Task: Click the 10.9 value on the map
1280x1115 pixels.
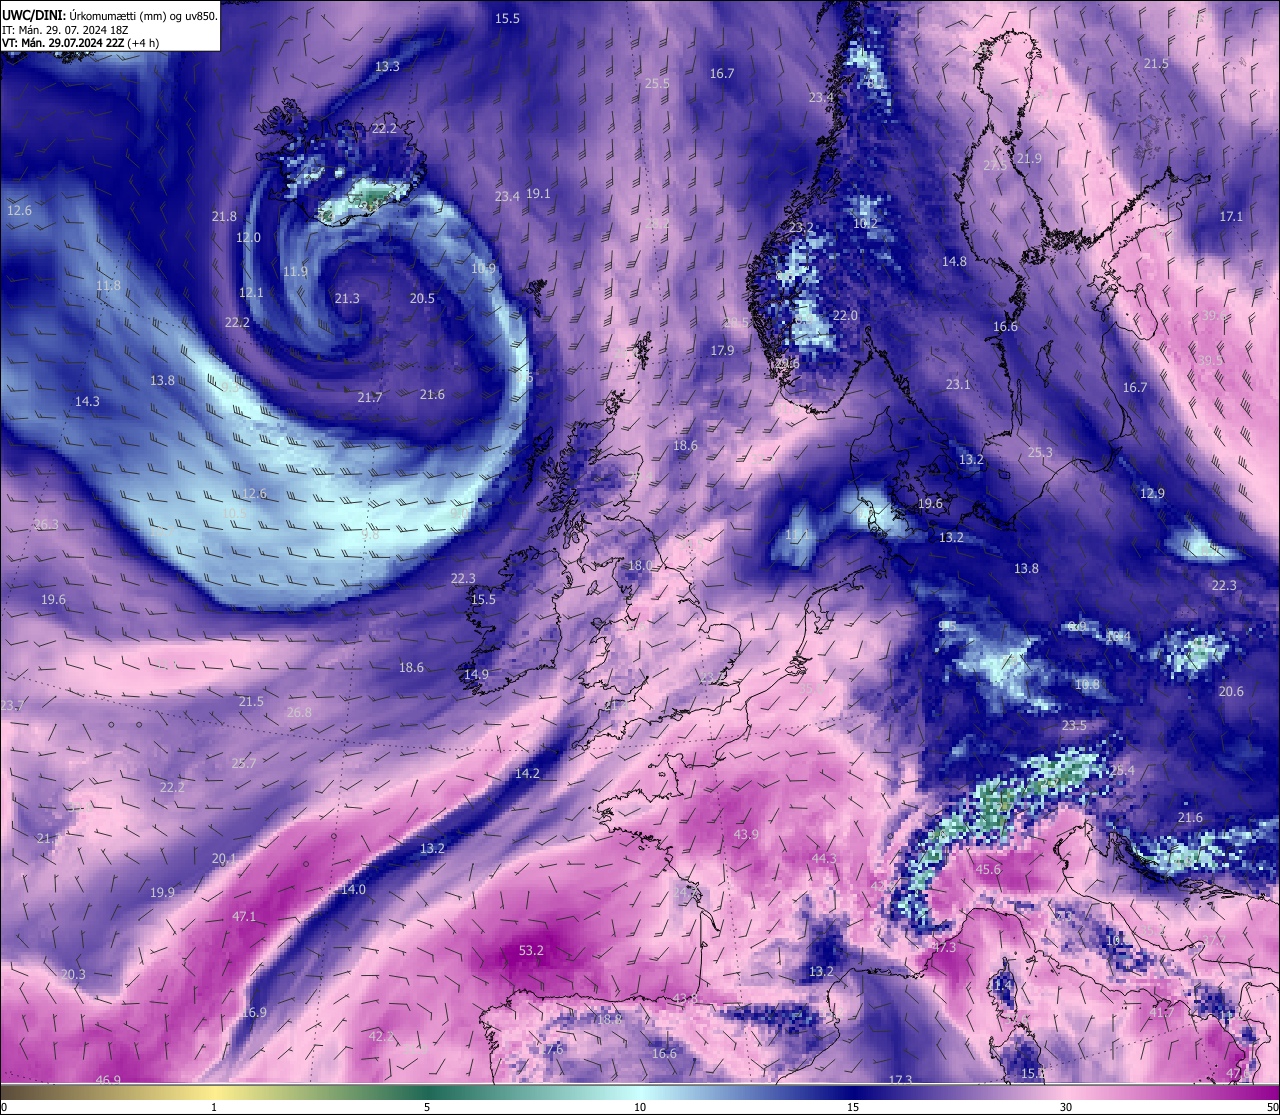Action: click(483, 267)
